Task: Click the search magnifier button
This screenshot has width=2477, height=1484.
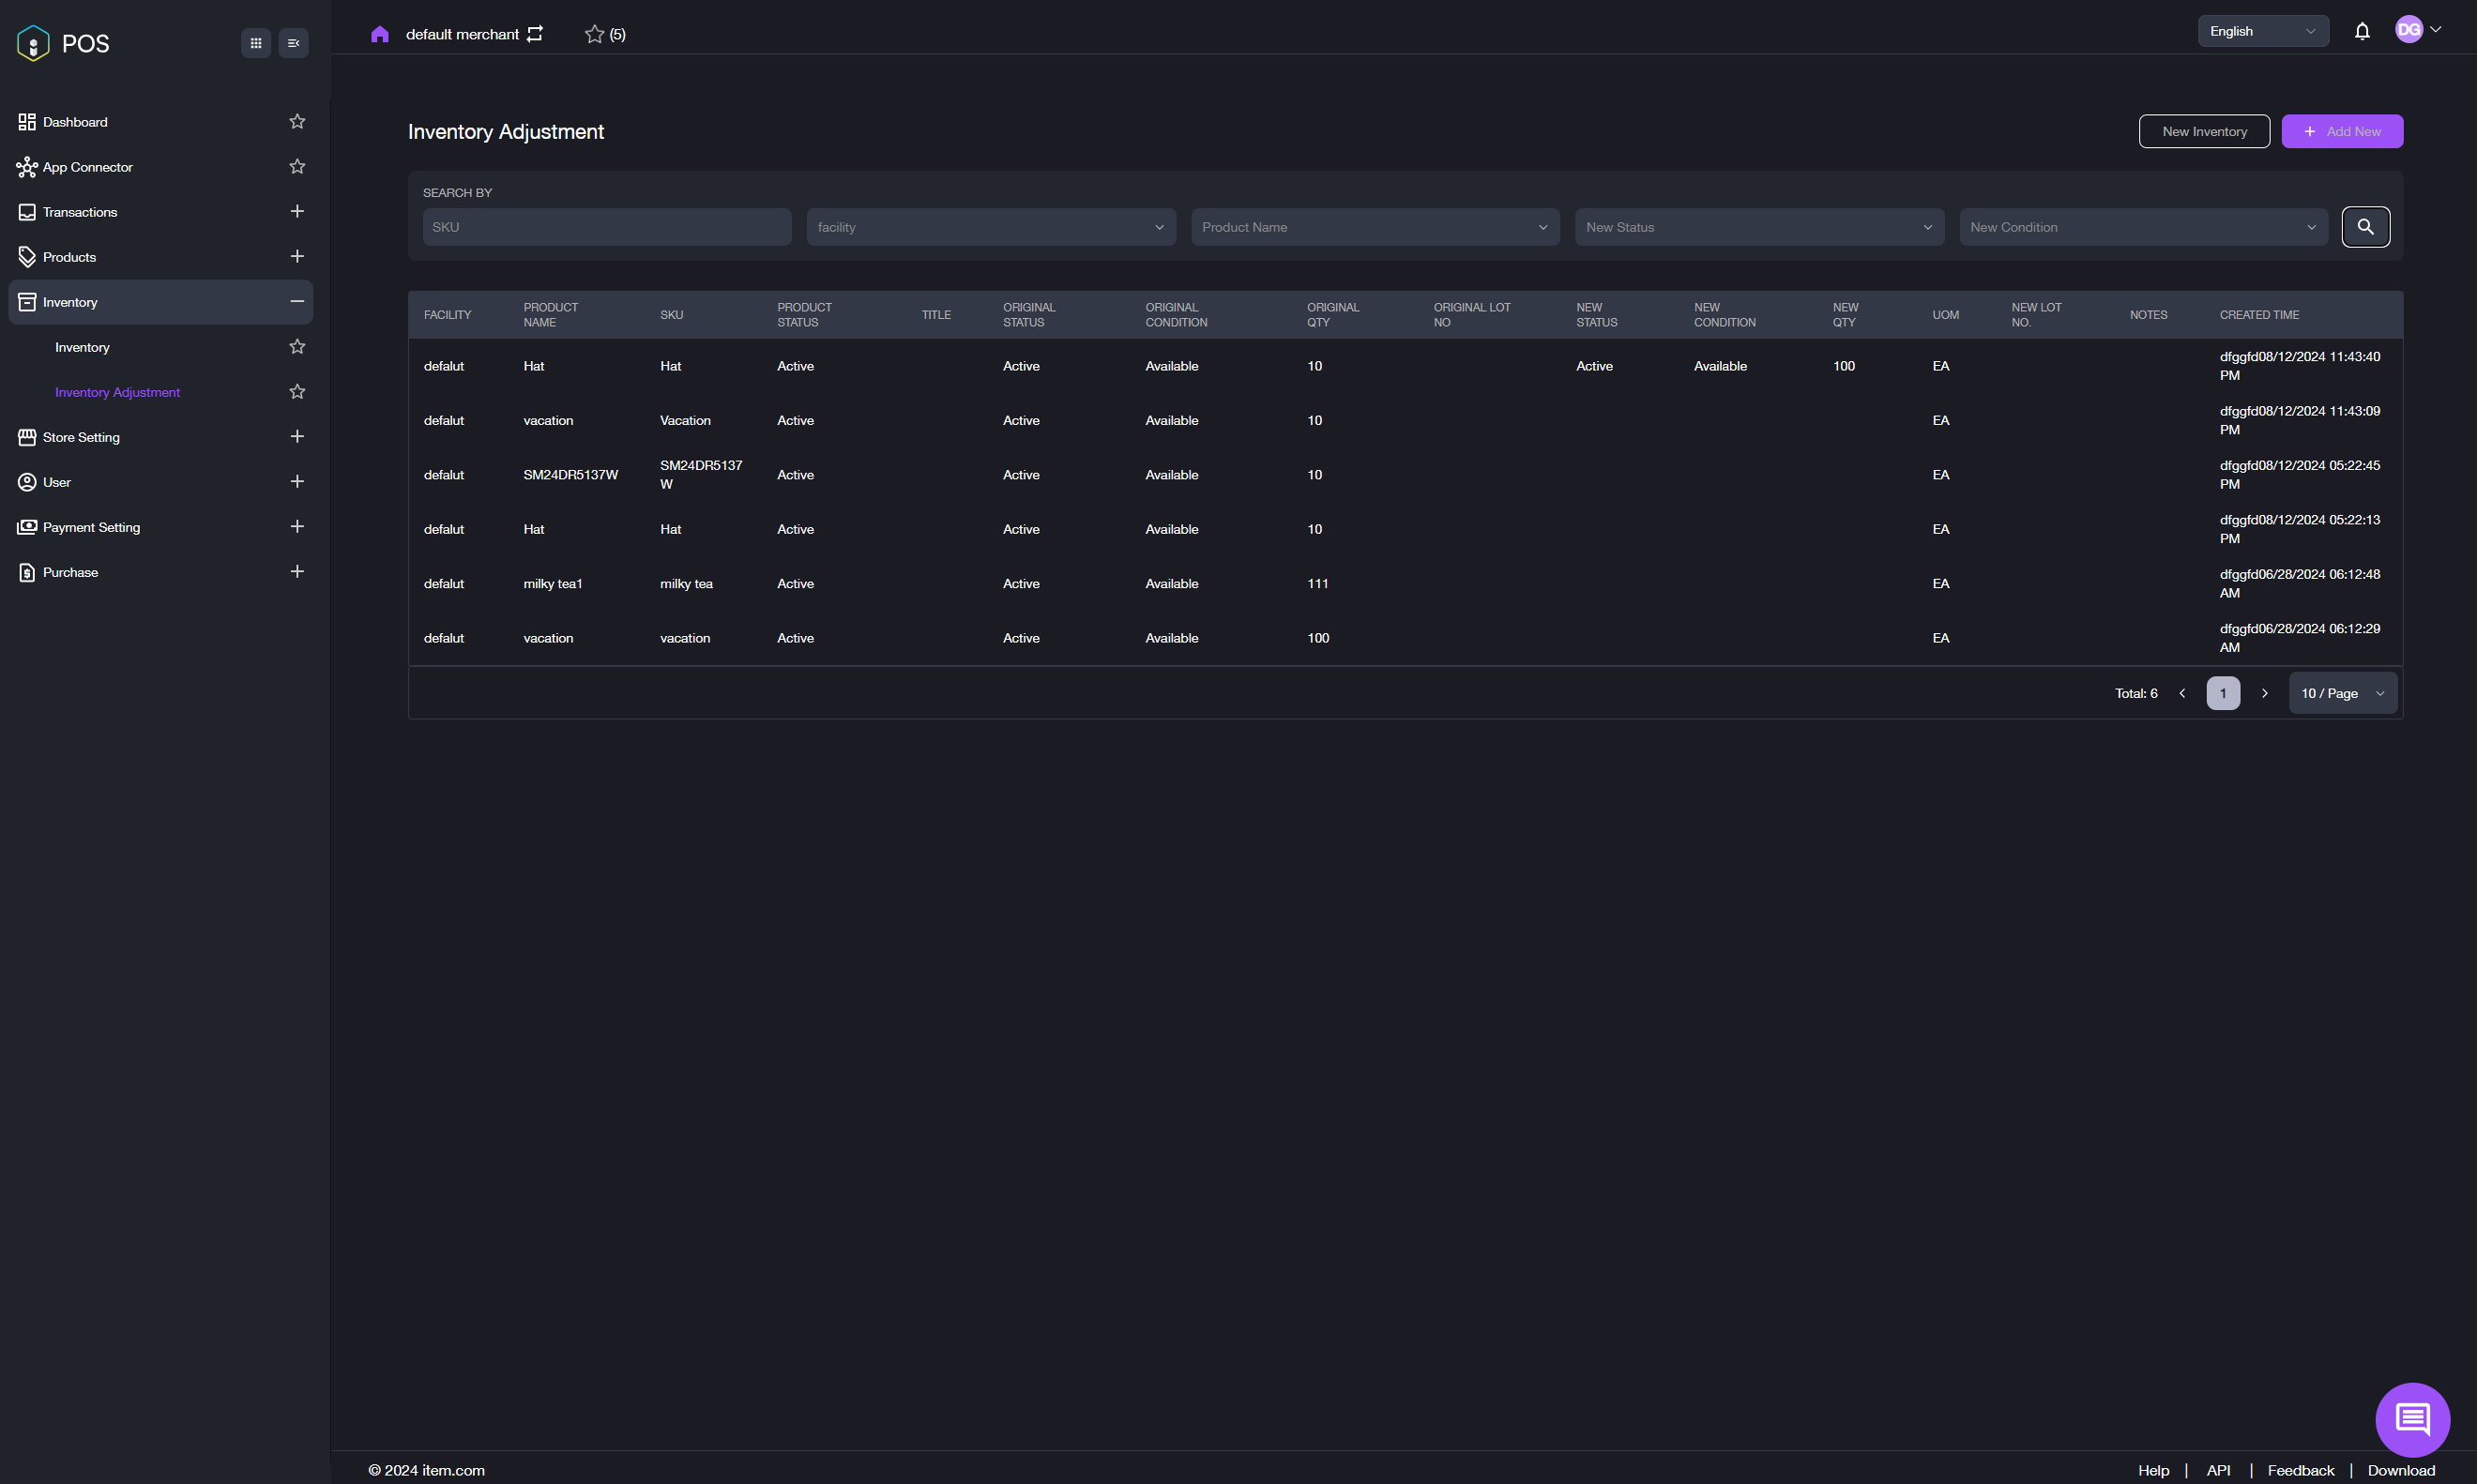Action: [x=2365, y=227]
